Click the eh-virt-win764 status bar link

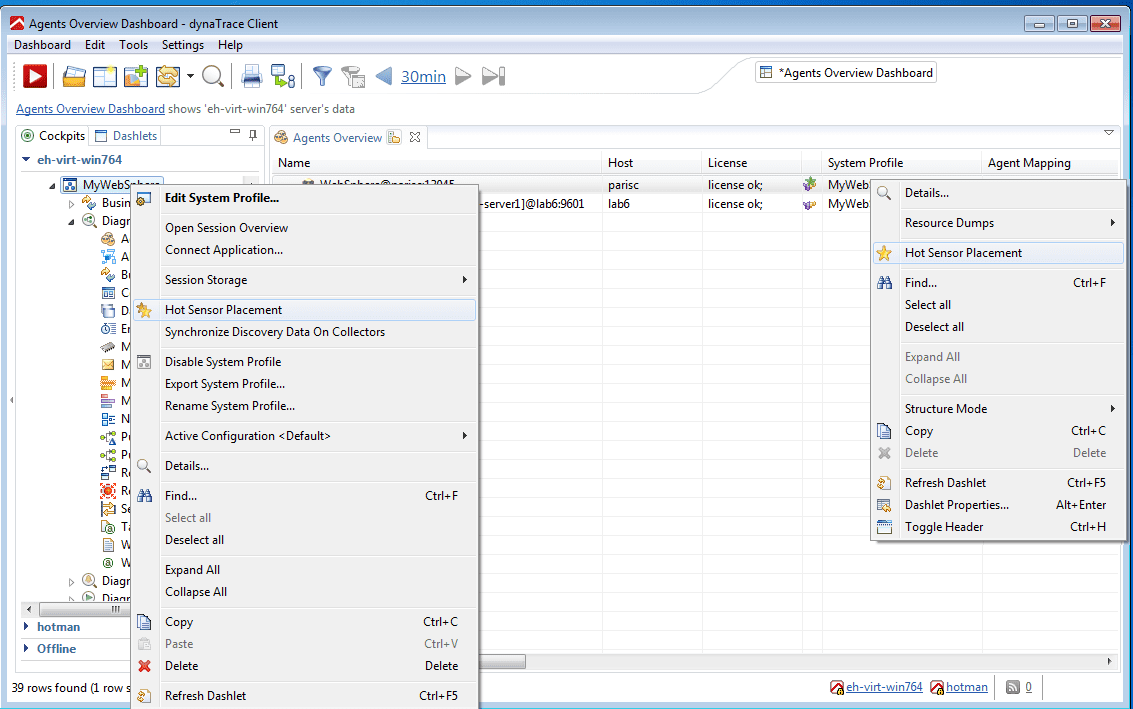point(884,687)
